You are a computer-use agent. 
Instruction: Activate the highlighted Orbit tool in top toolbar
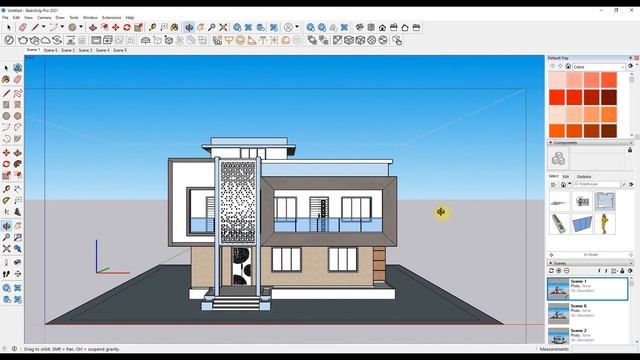click(189, 27)
